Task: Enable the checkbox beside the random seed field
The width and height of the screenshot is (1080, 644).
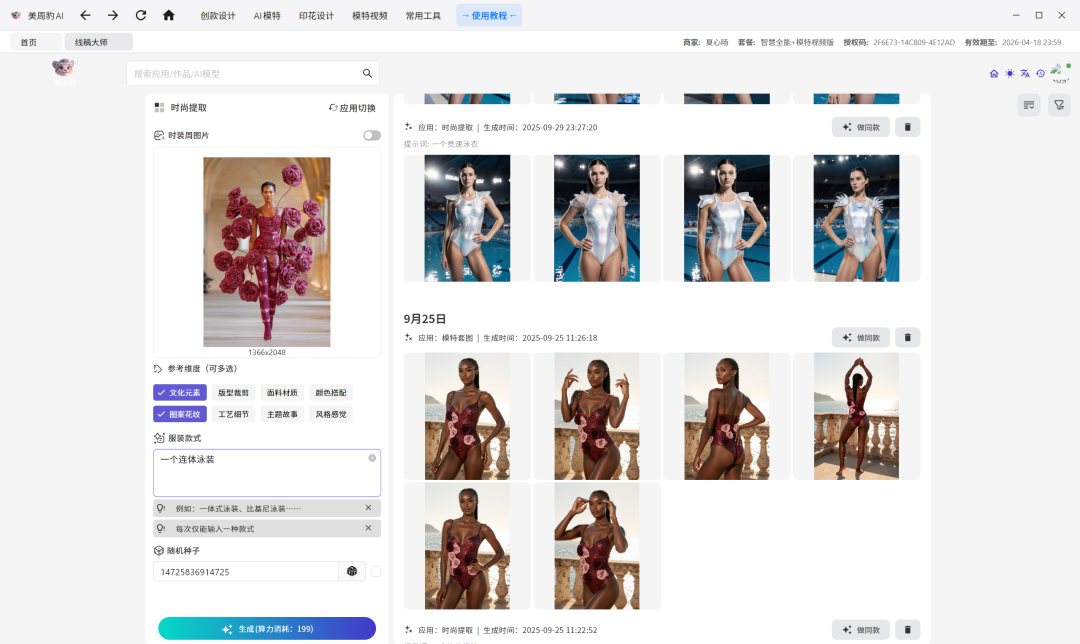Action: [x=375, y=571]
